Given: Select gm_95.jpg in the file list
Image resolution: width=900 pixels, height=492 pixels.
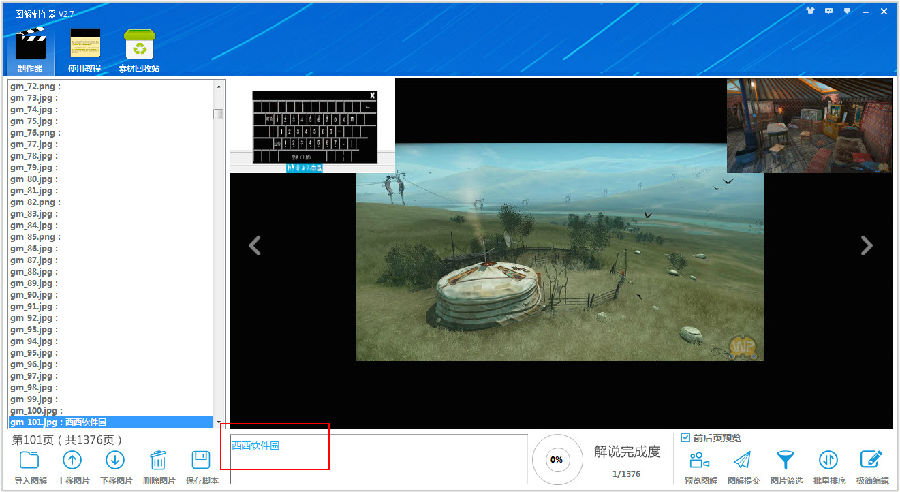Looking at the screenshot, I should [34, 353].
